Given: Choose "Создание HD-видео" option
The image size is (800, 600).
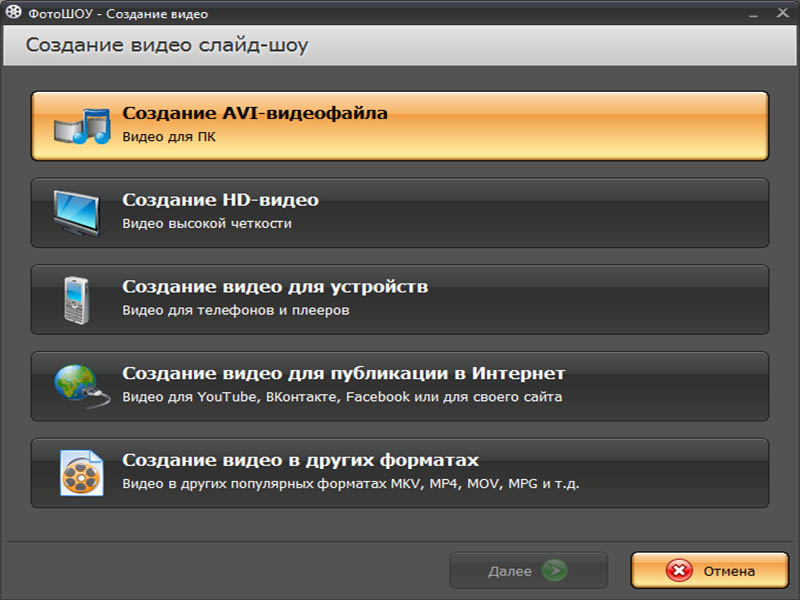Looking at the screenshot, I should (x=220, y=201).
